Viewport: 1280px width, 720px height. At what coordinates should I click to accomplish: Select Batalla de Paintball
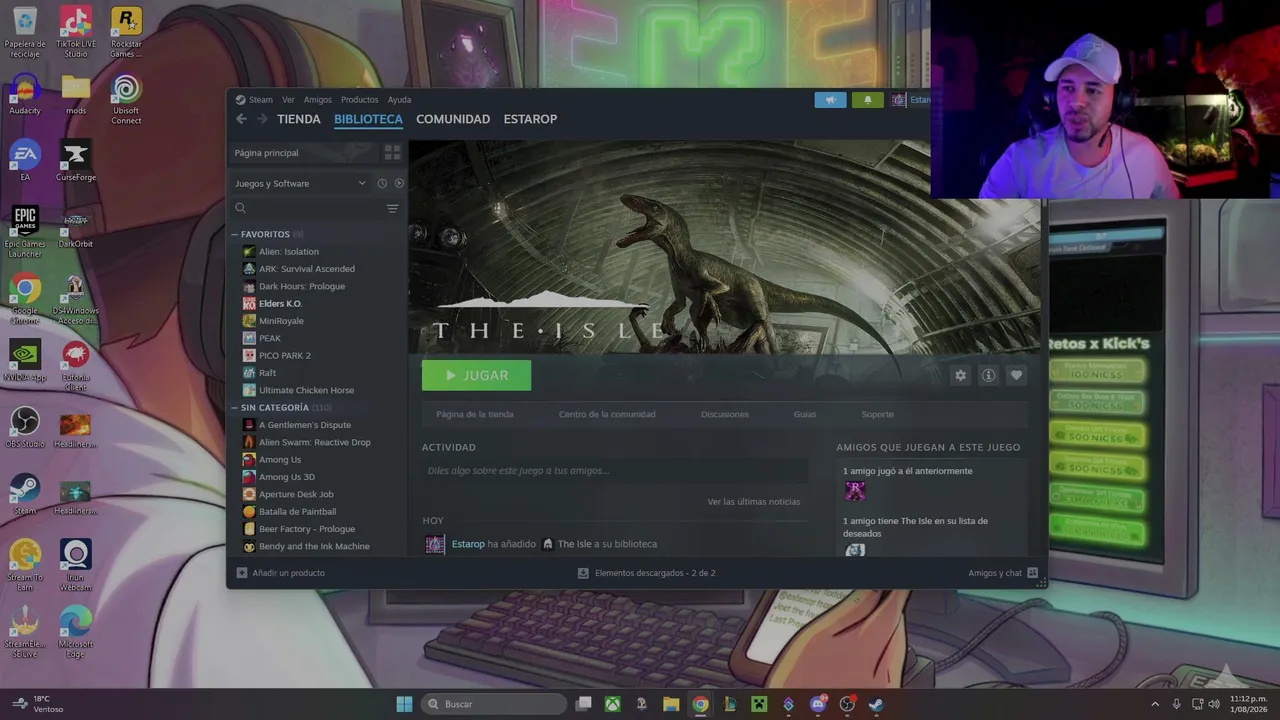click(297, 512)
